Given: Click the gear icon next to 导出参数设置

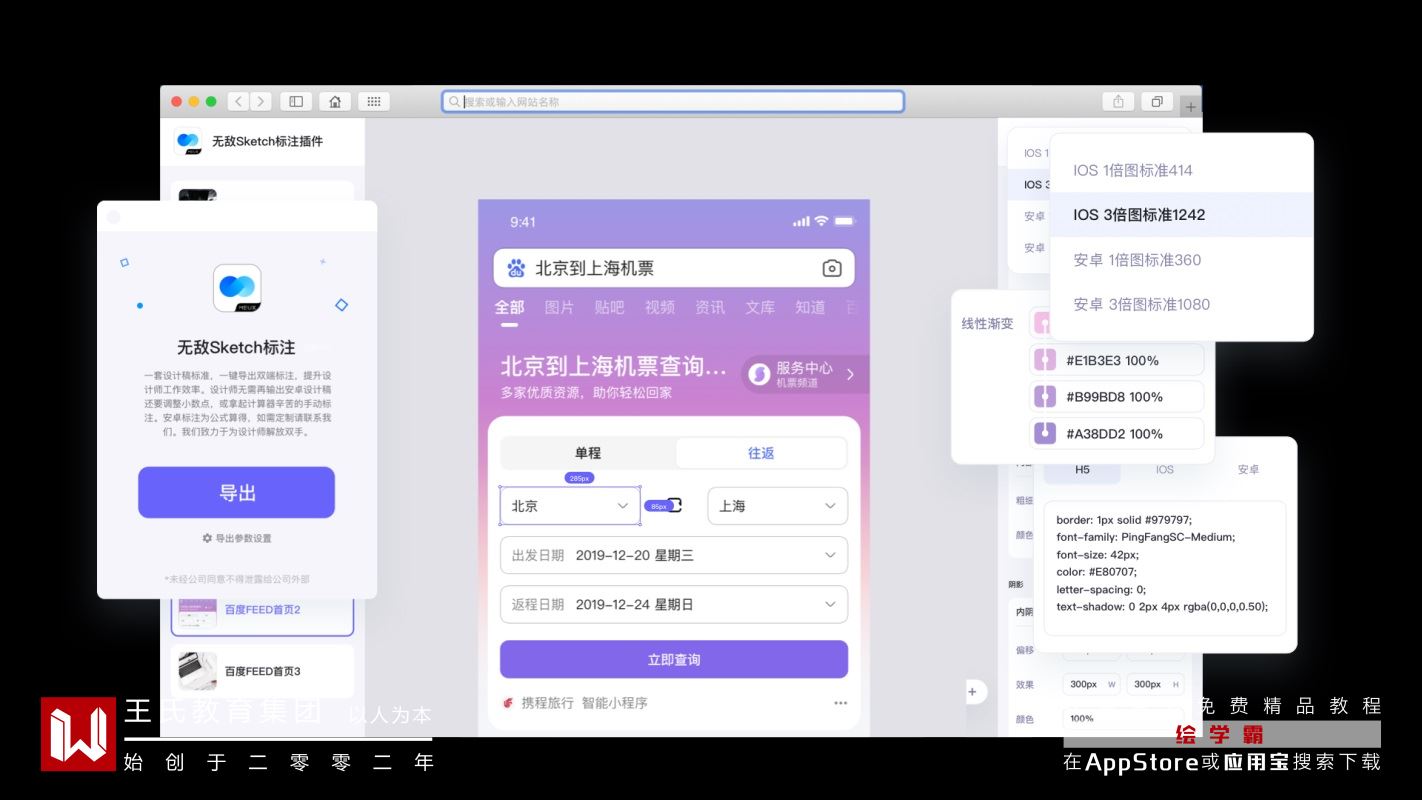Looking at the screenshot, I should coord(207,538).
